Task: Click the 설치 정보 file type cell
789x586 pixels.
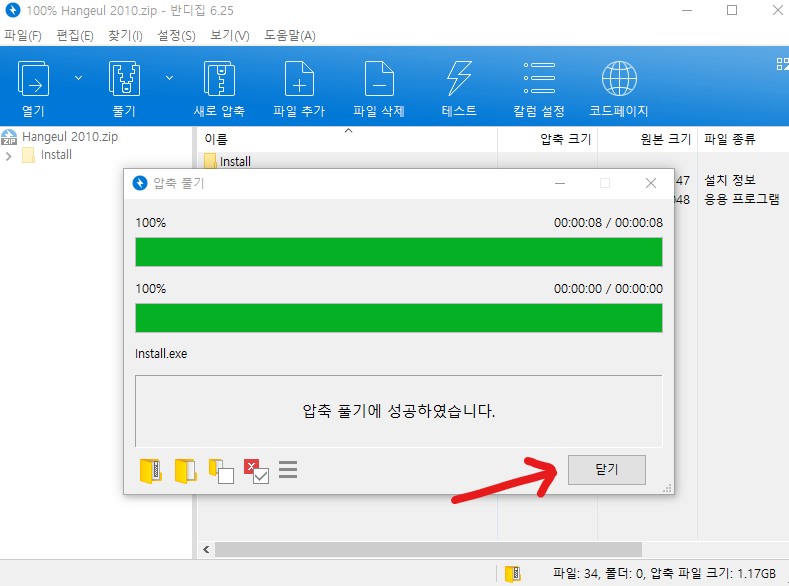Action: [x=730, y=180]
